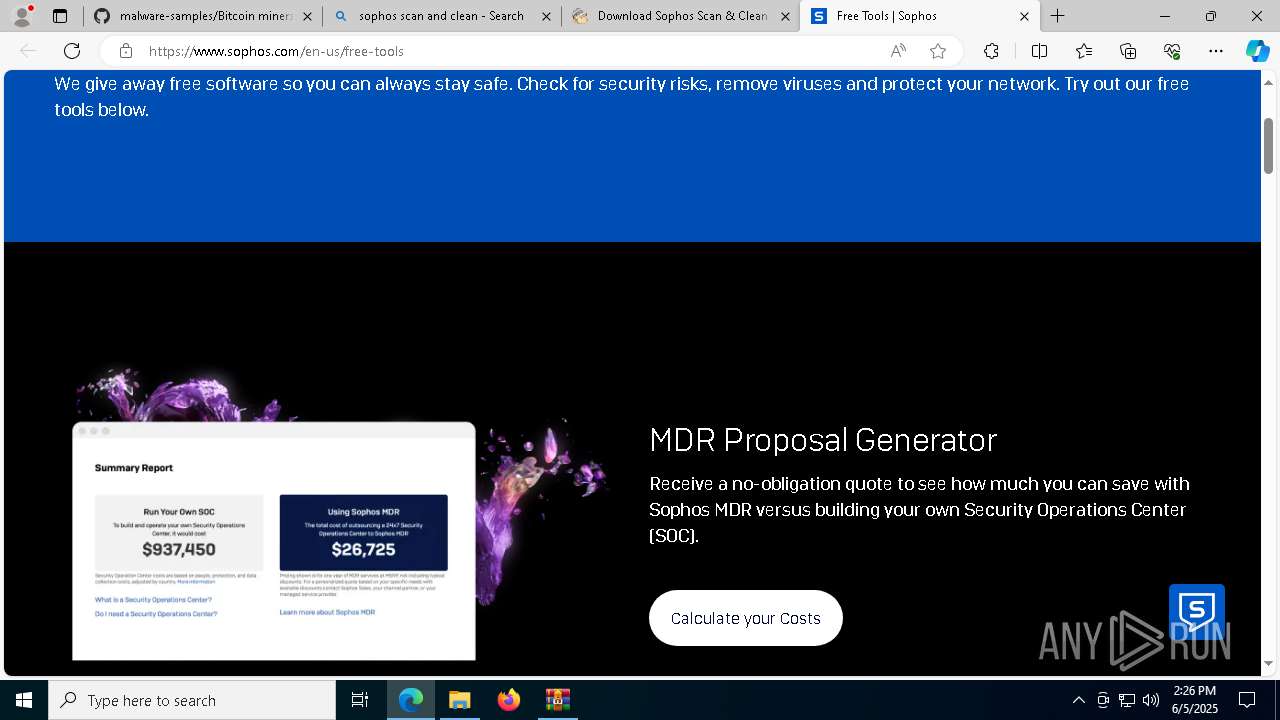Launch Firefox from taskbar
Viewport: 1280px width, 720px height.
(x=509, y=700)
